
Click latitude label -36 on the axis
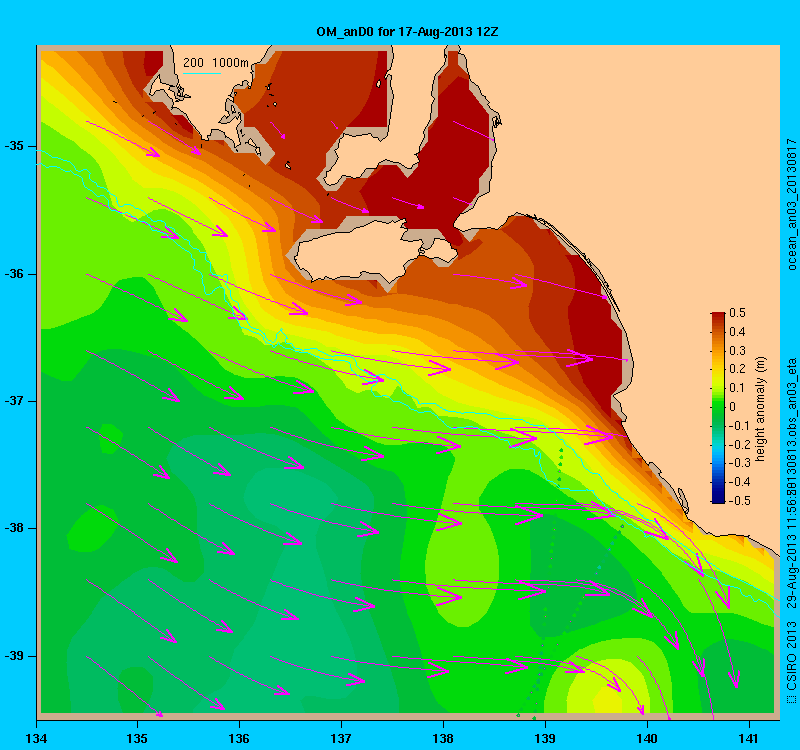point(14,274)
